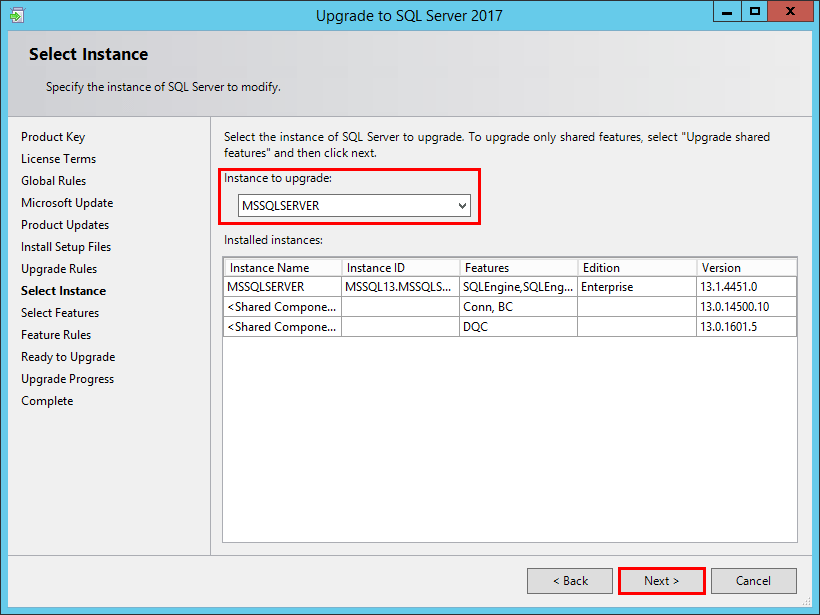Click the 13.0.14500.10 version cell
820x615 pixels.
point(747,307)
